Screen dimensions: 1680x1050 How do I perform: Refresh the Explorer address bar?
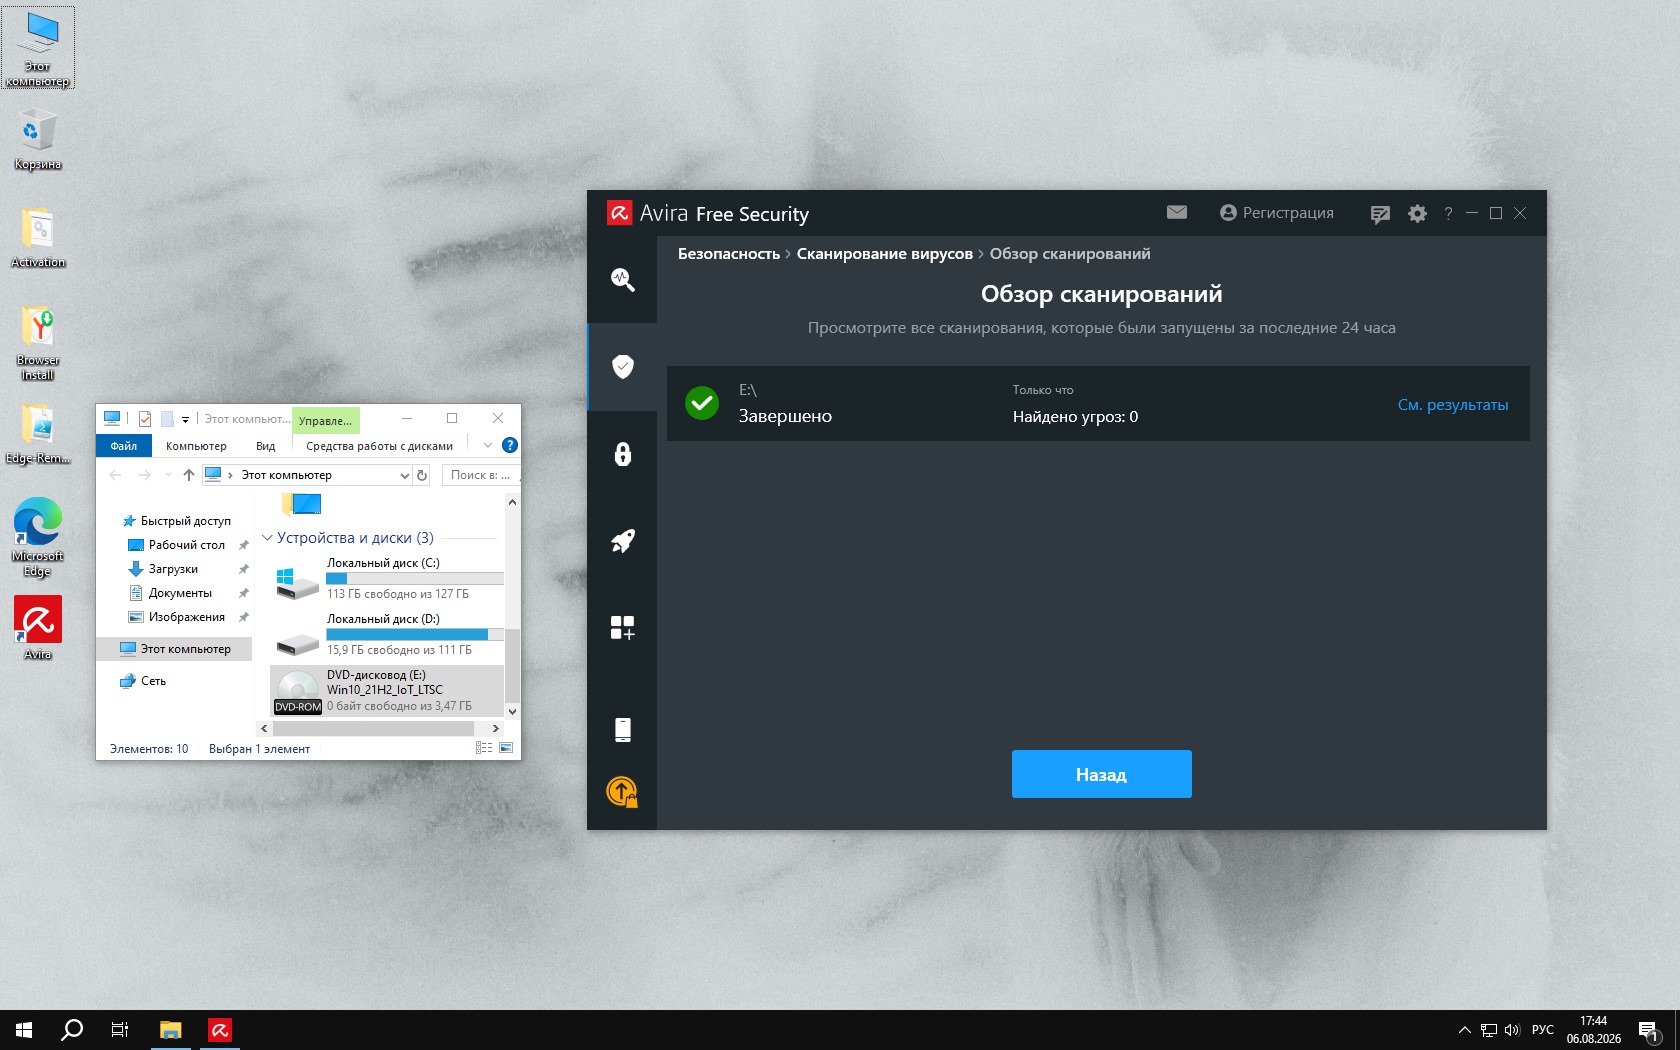pos(422,475)
